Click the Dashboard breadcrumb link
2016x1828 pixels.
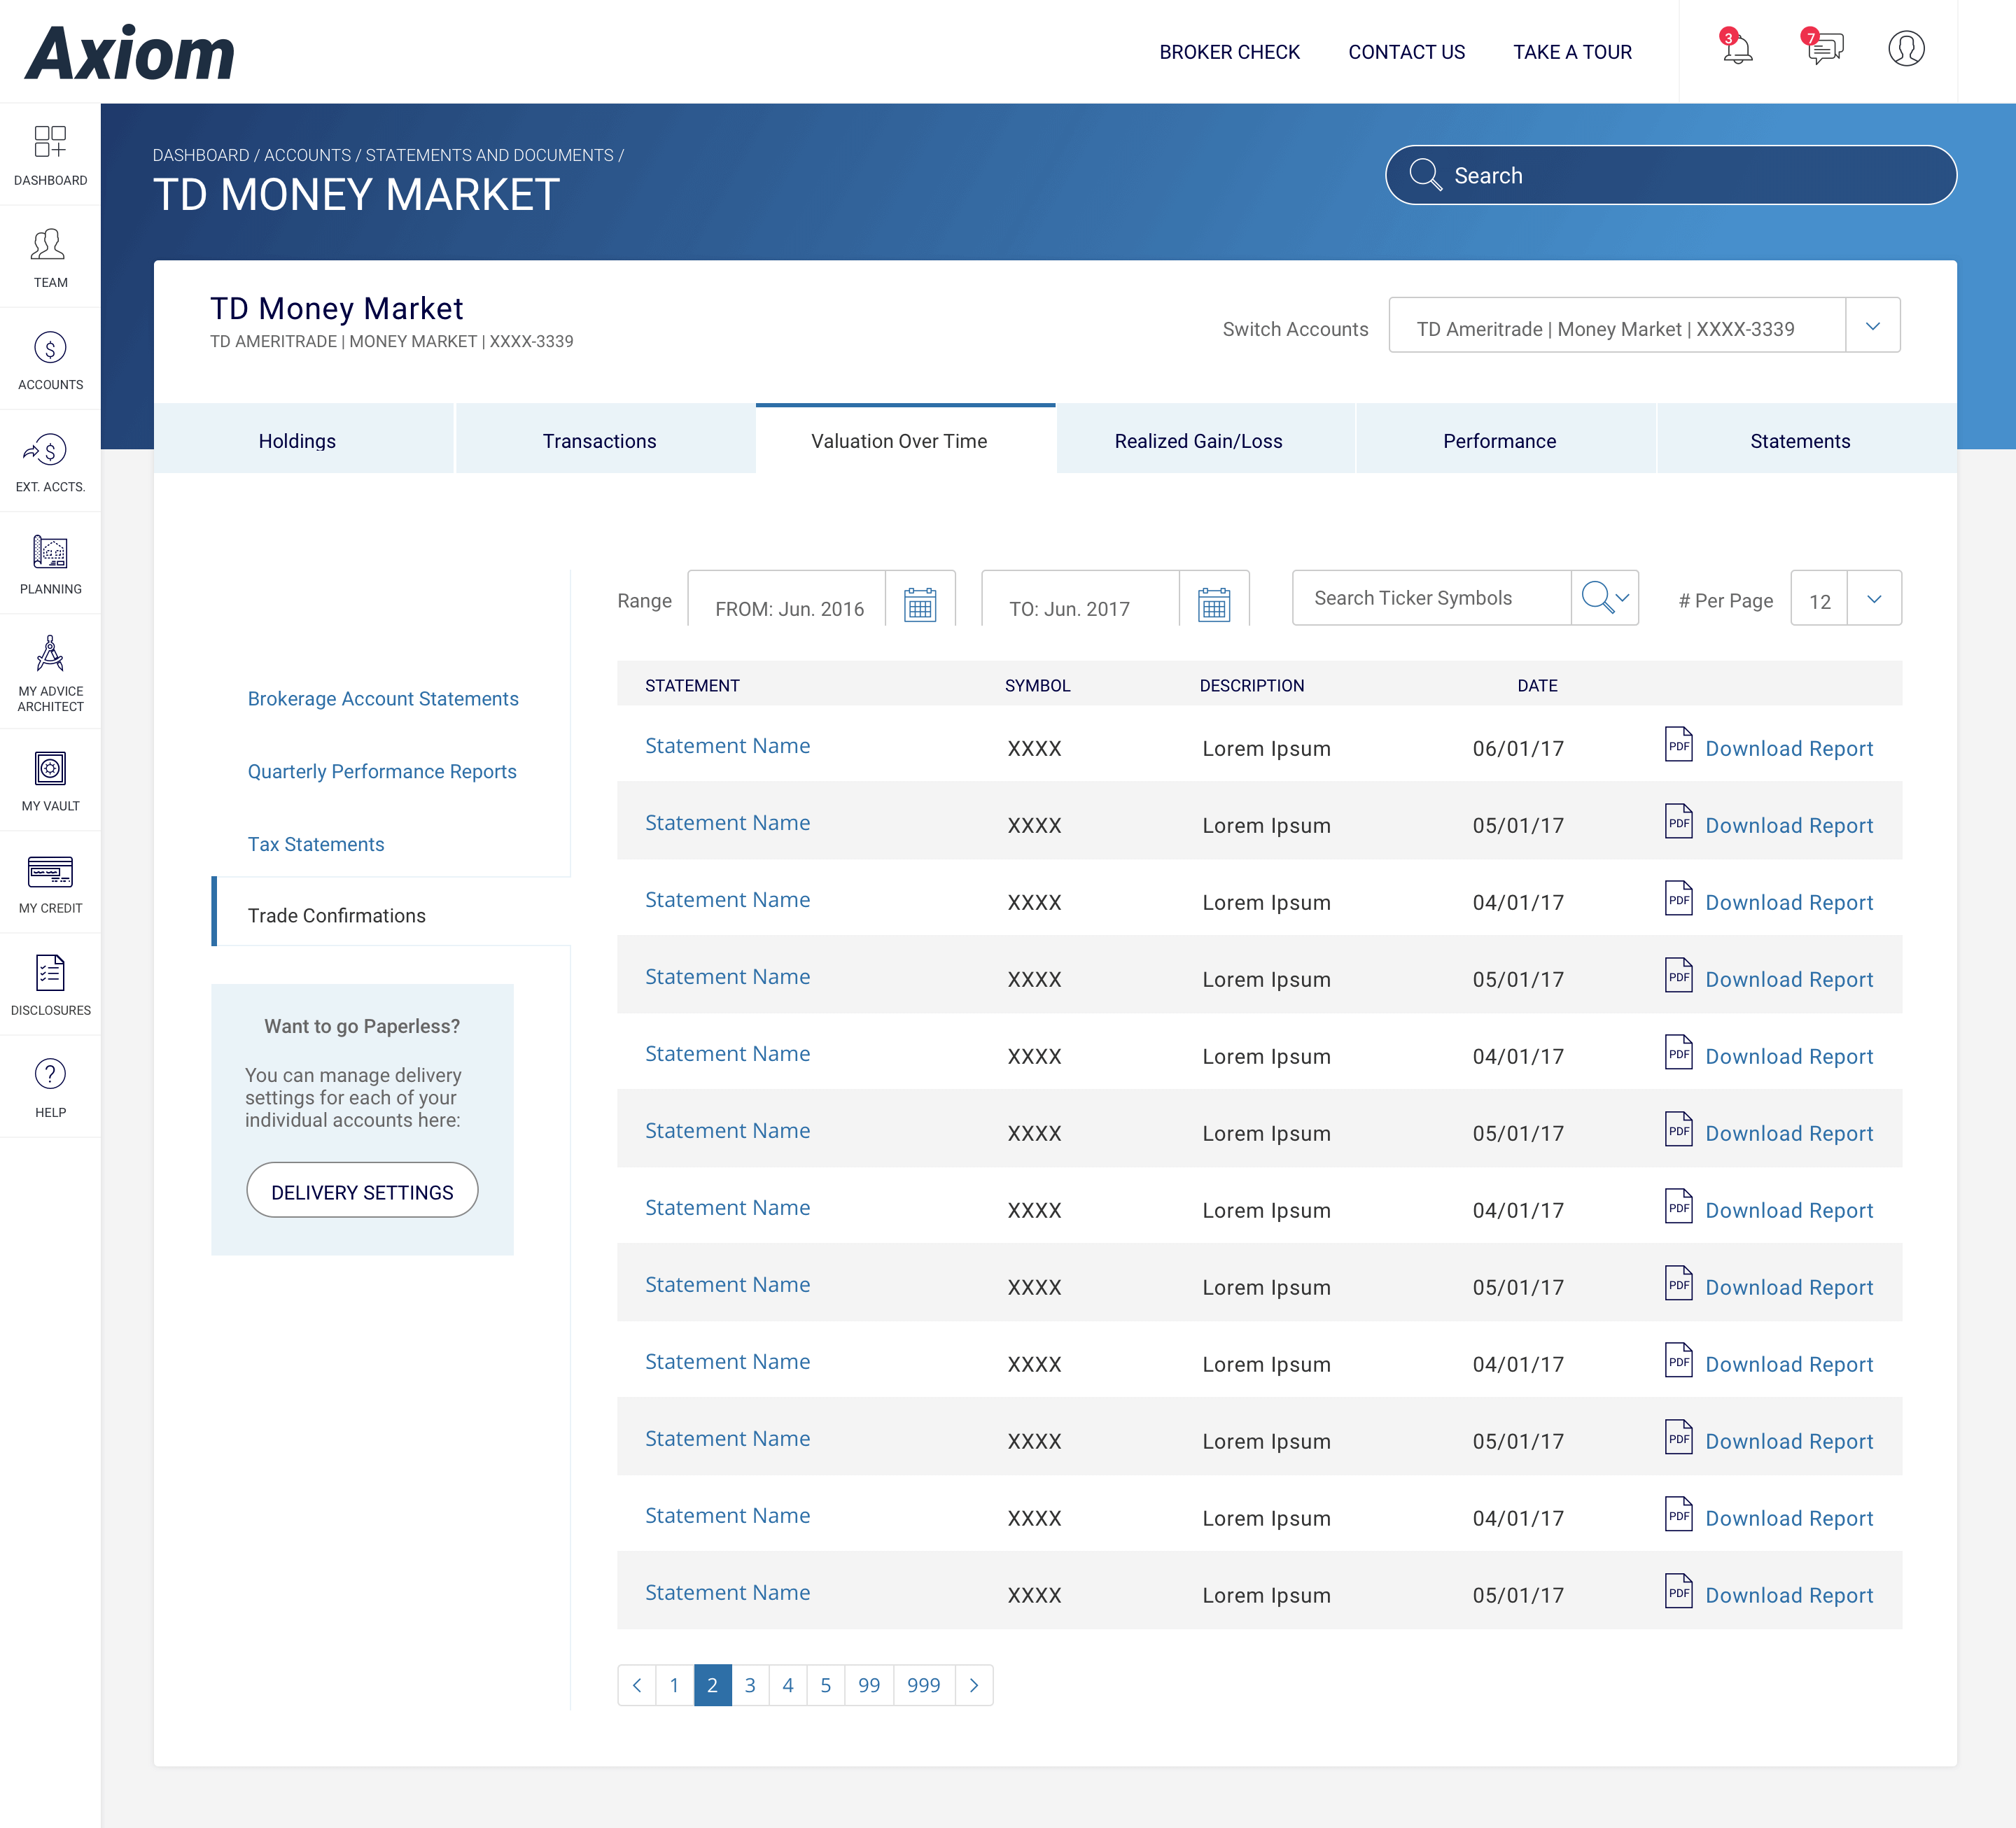point(201,155)
